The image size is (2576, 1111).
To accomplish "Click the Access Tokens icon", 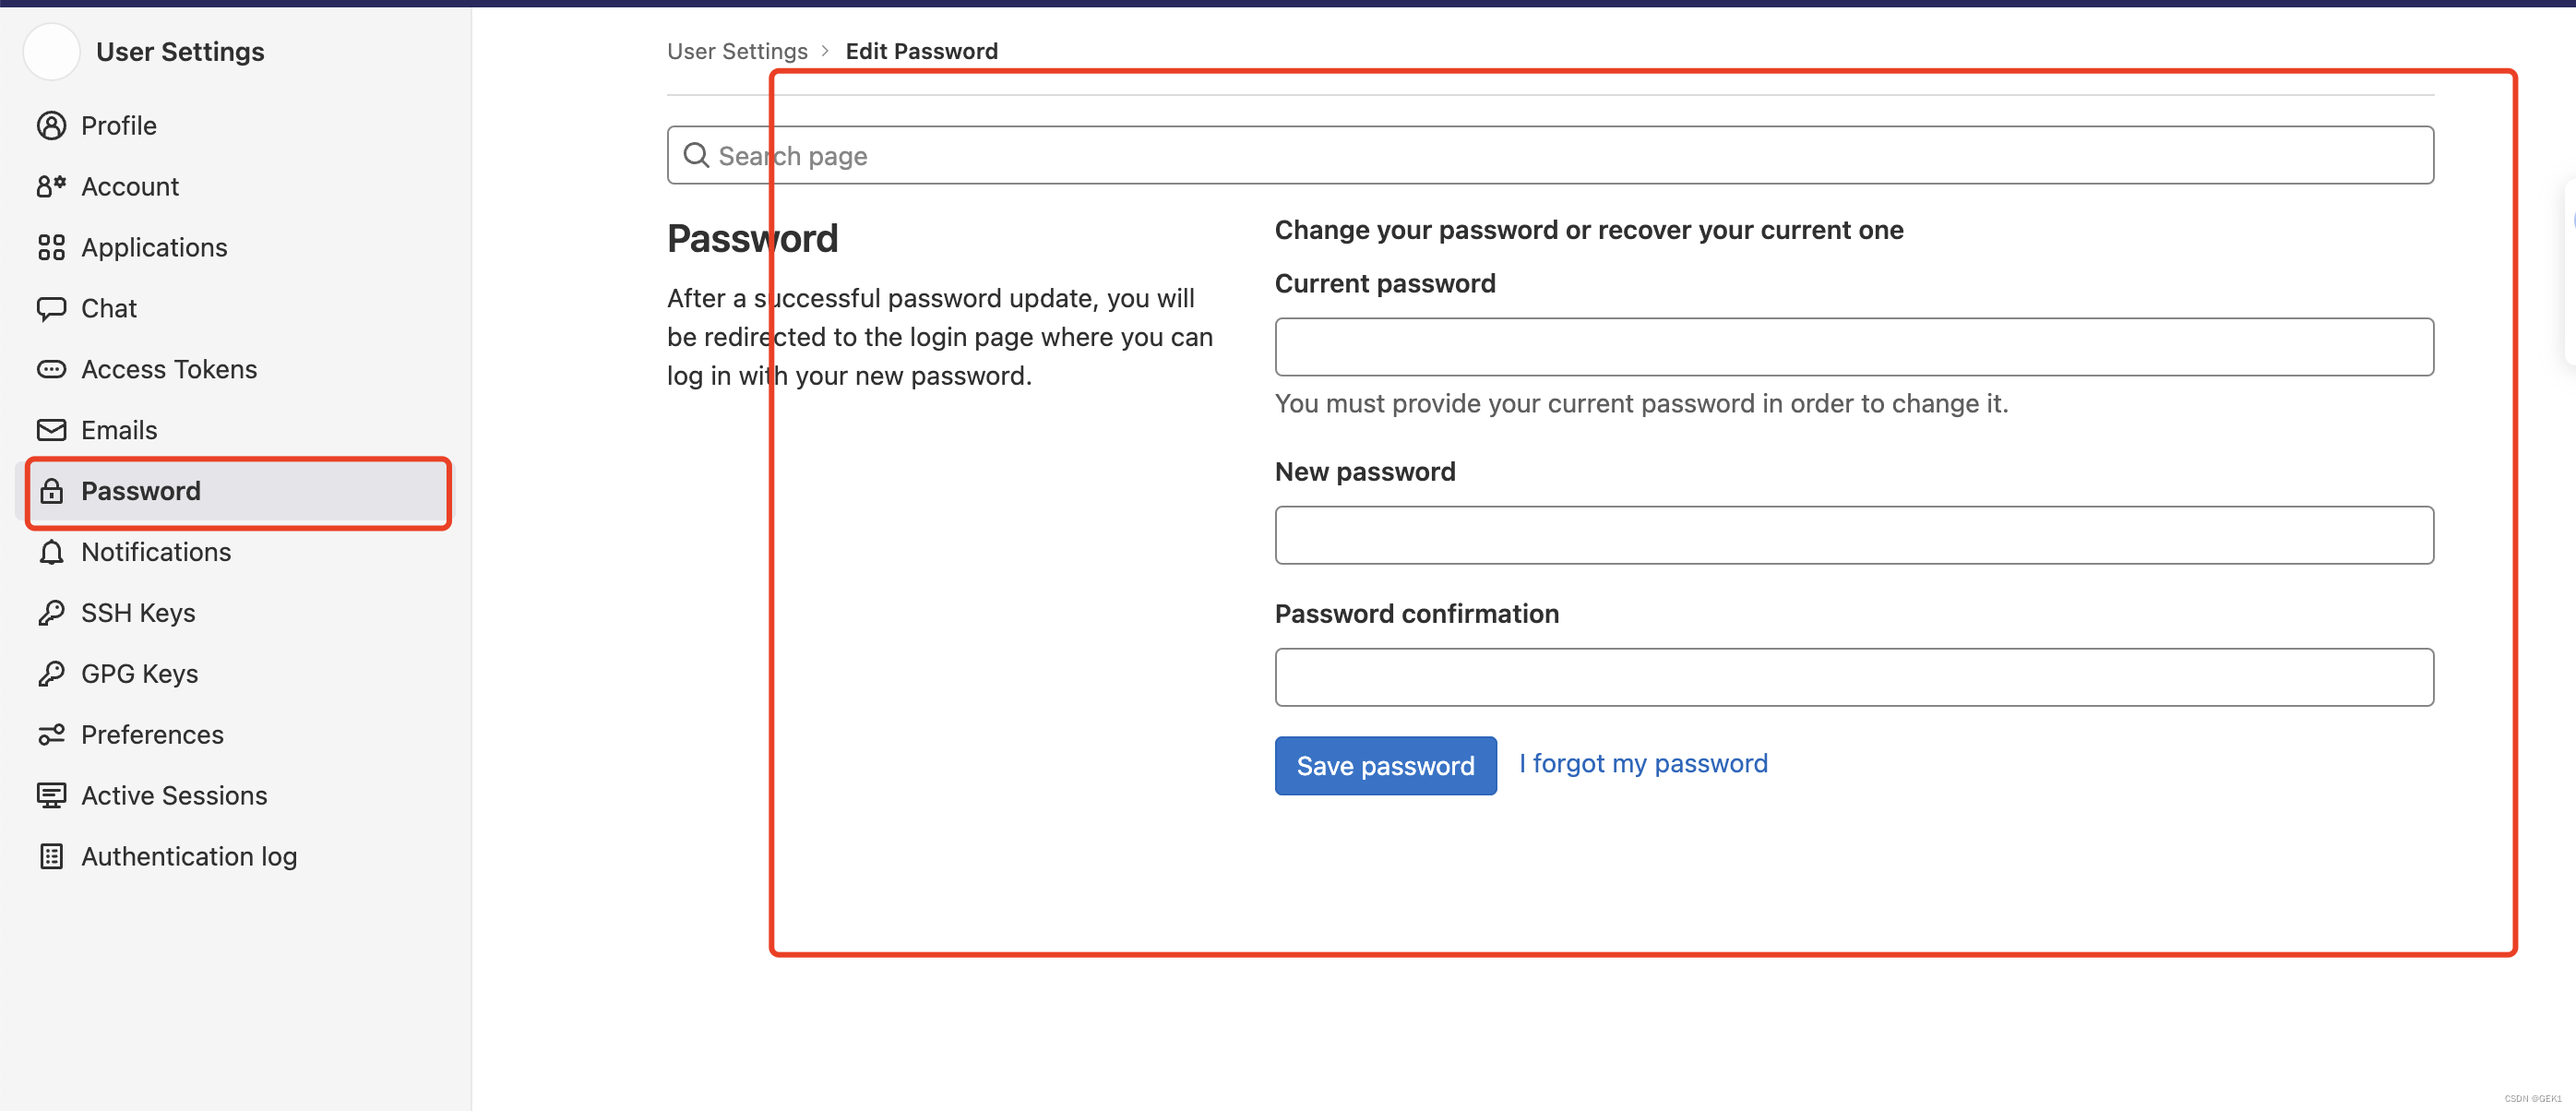I will [x=51, y=370].
